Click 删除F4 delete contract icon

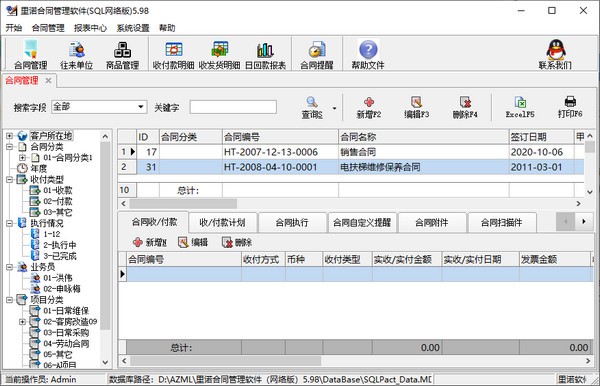[x=465, y=107]
